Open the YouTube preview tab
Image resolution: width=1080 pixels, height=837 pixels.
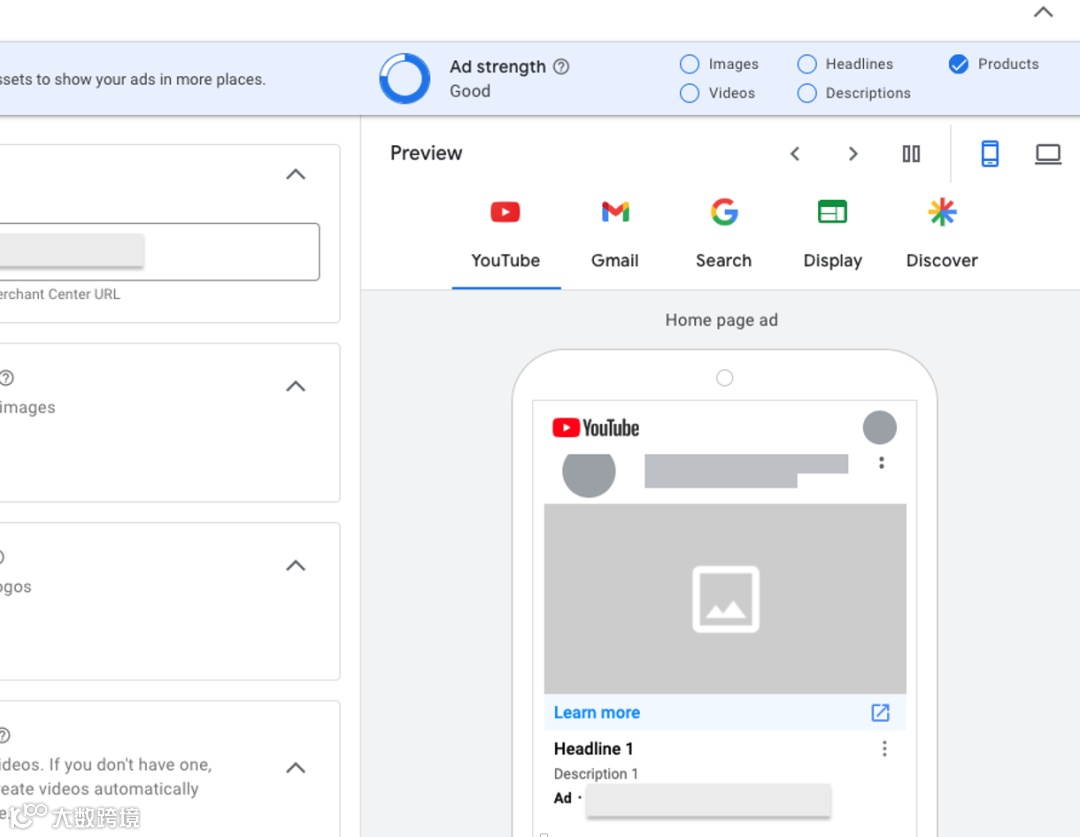point(506,234)
